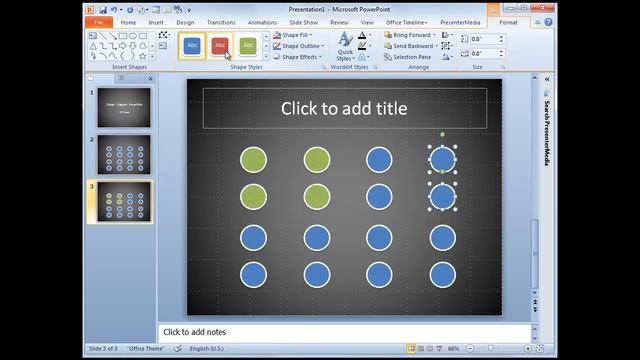Expand the Shape Styles gallery More arrow
Viewport: 640px width, 360px height.
tap(266, 56)
